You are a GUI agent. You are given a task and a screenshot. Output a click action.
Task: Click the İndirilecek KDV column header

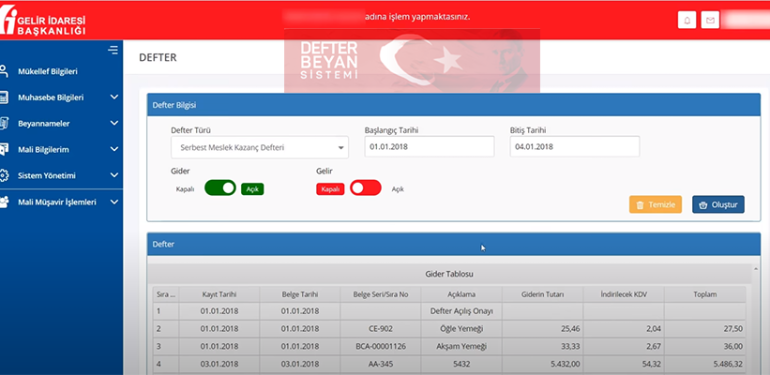[624, 295]
